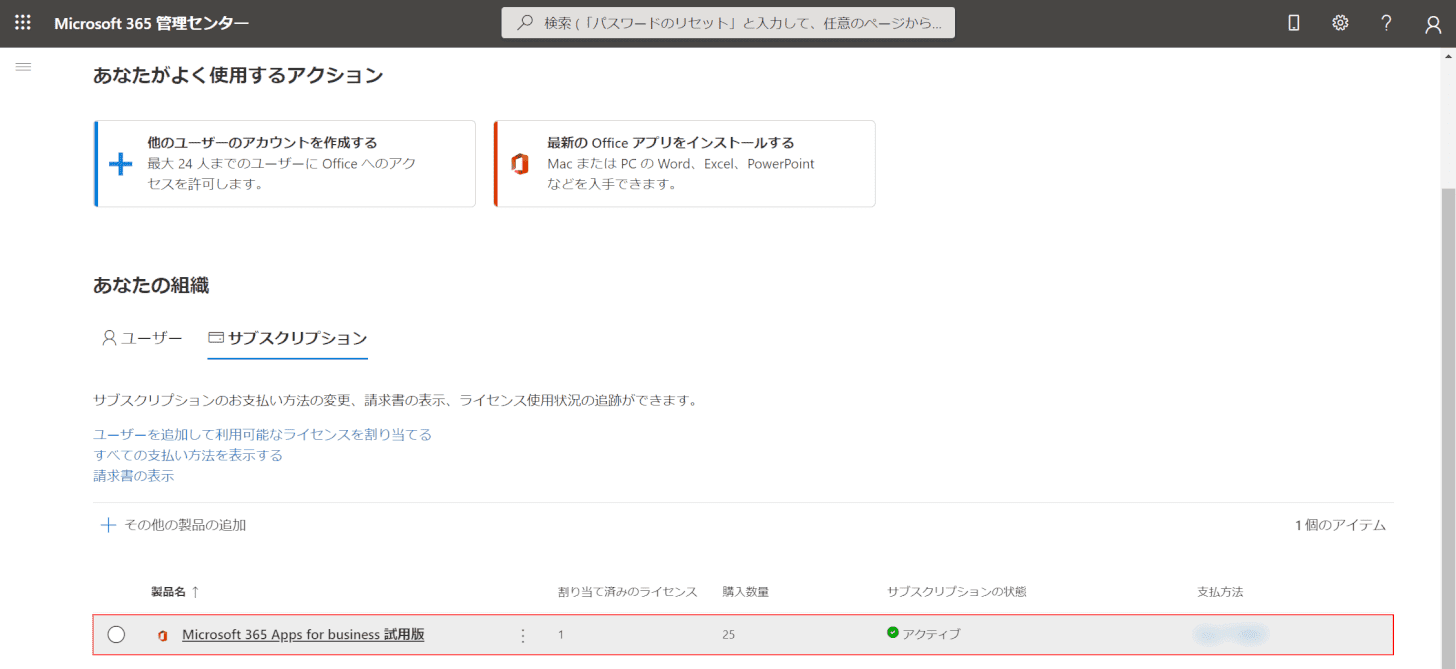Click the blue plus icon on the create user card
The height and width of the screenshot is (669, 1456).
point(121,164)
